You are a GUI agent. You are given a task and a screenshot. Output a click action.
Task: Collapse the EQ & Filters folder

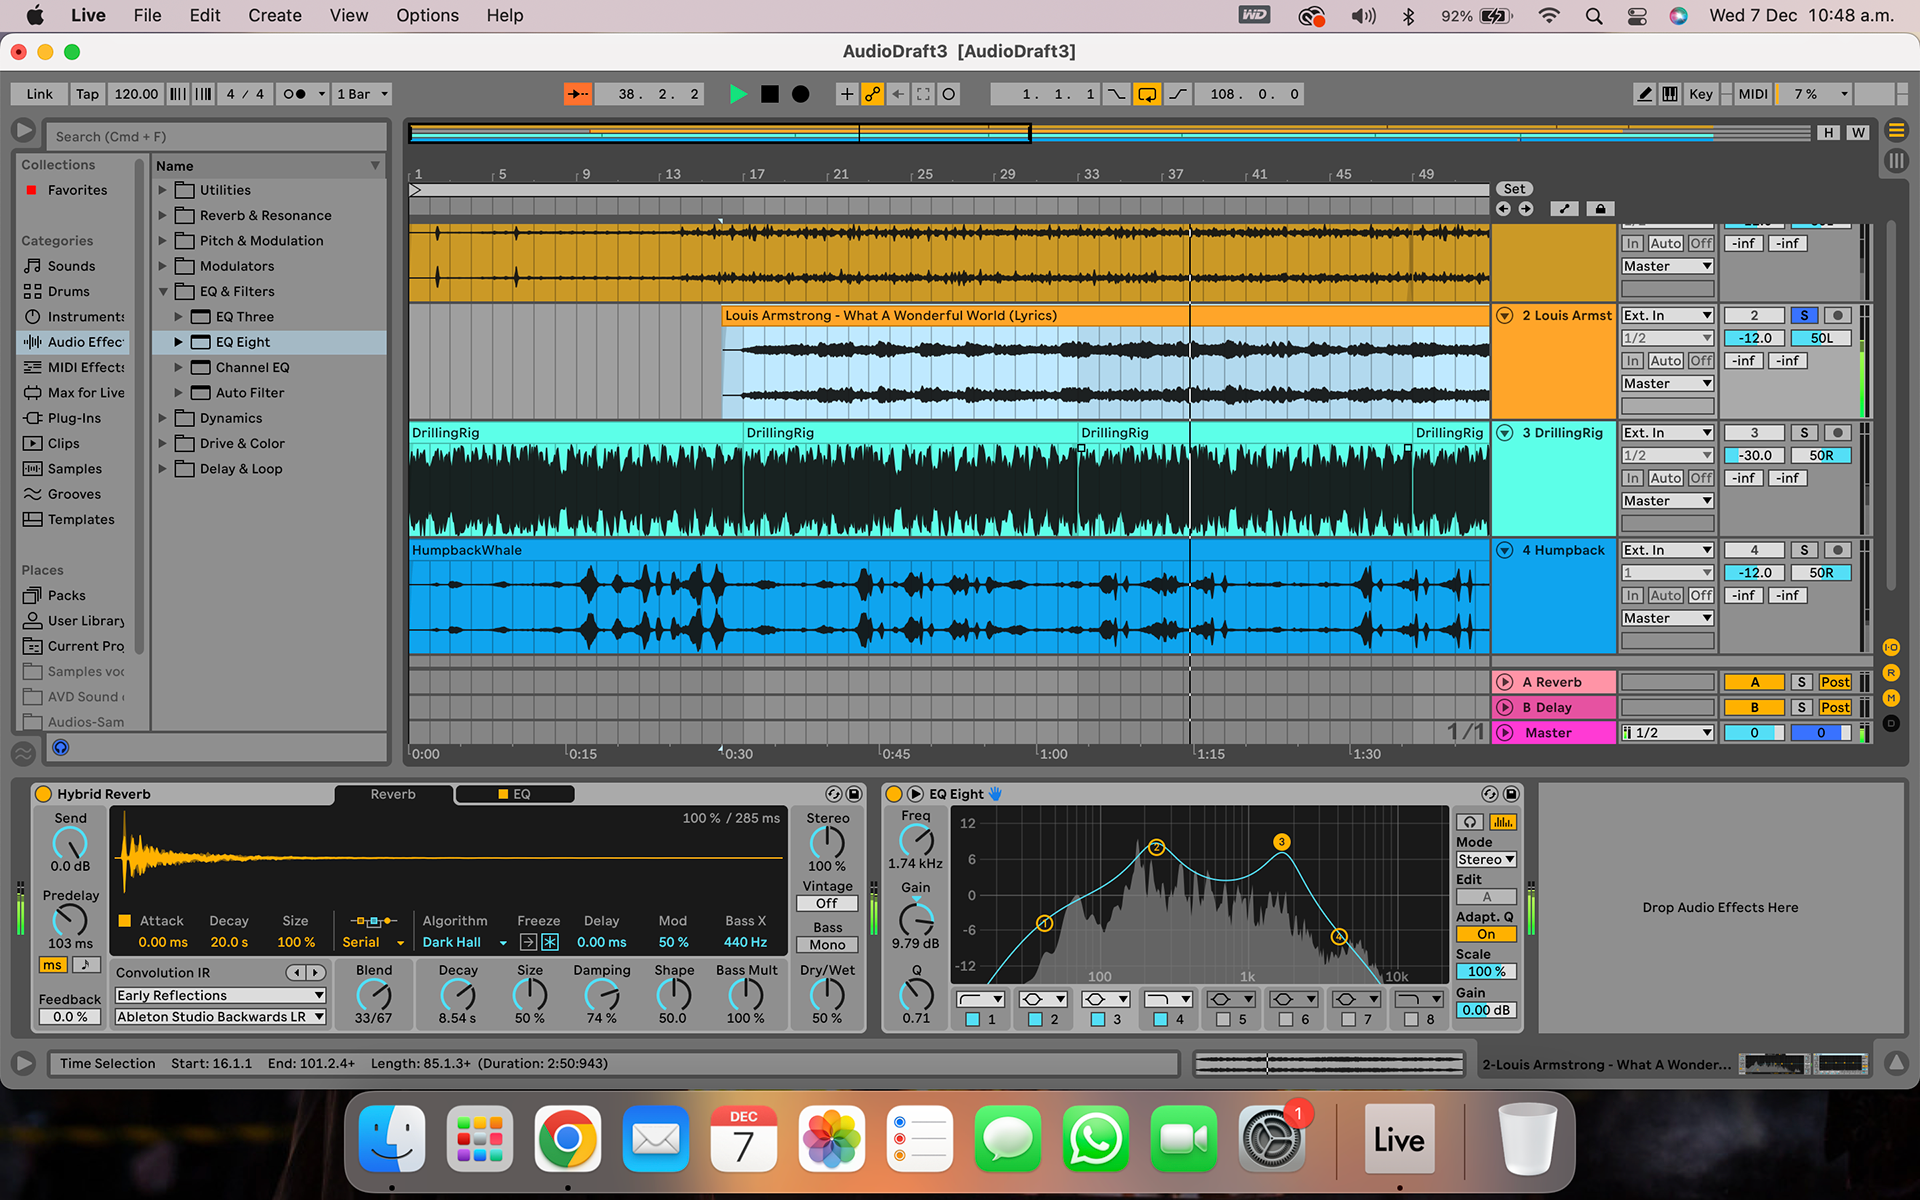point(162,291)
